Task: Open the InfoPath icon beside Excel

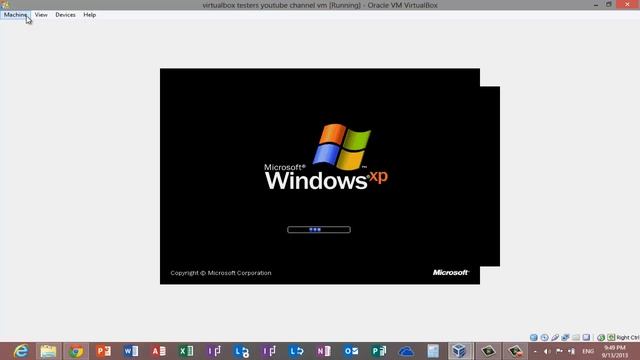Action: pos(214,351)
